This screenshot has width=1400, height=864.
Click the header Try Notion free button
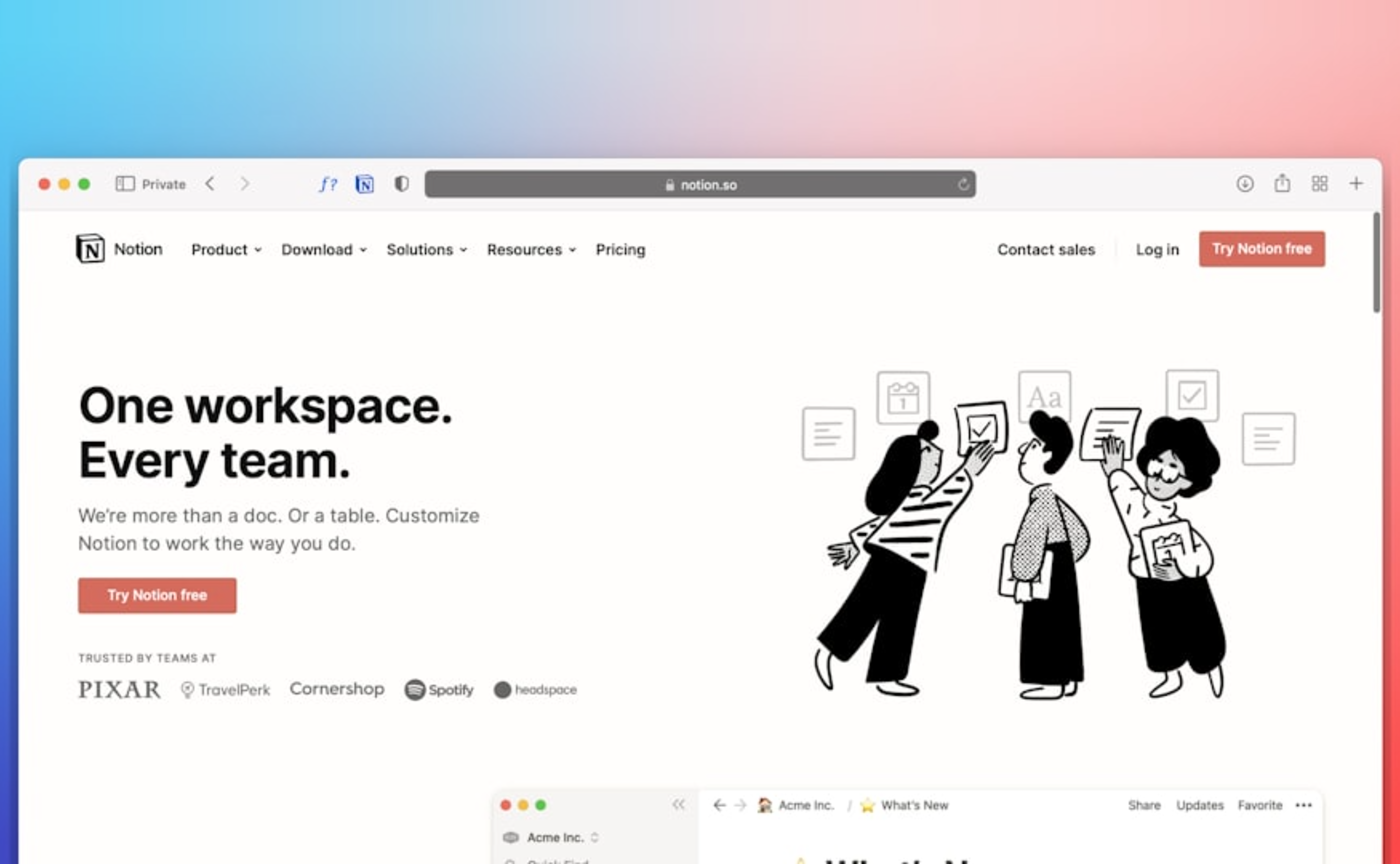pyautogui.click(x=1262, y=249)
